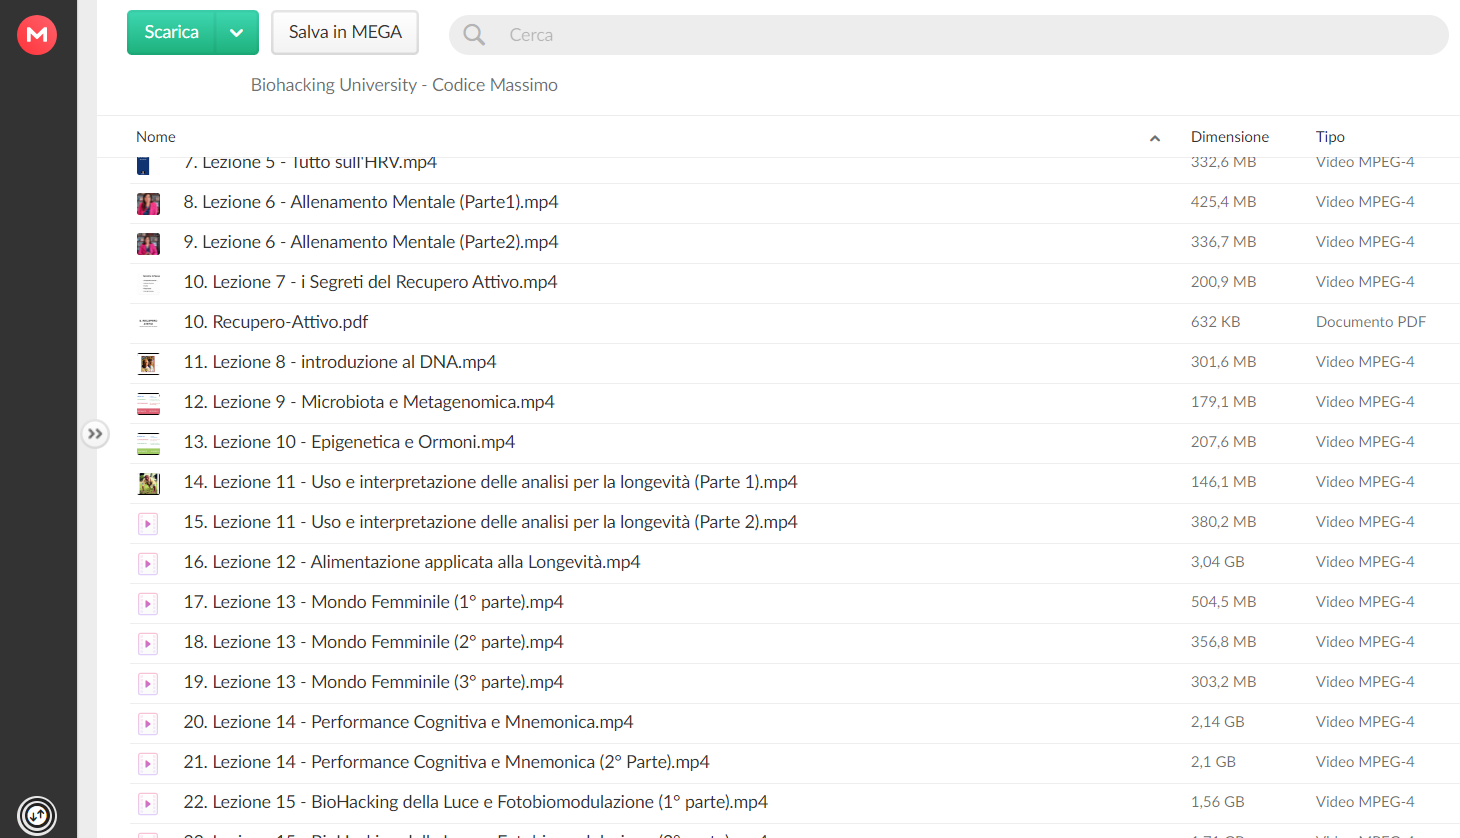1460x838 pixels.
Task: Click video icon for Performance Cognitiva e Mnemonica
Action: pyautogui.click(x=148, y=723)
